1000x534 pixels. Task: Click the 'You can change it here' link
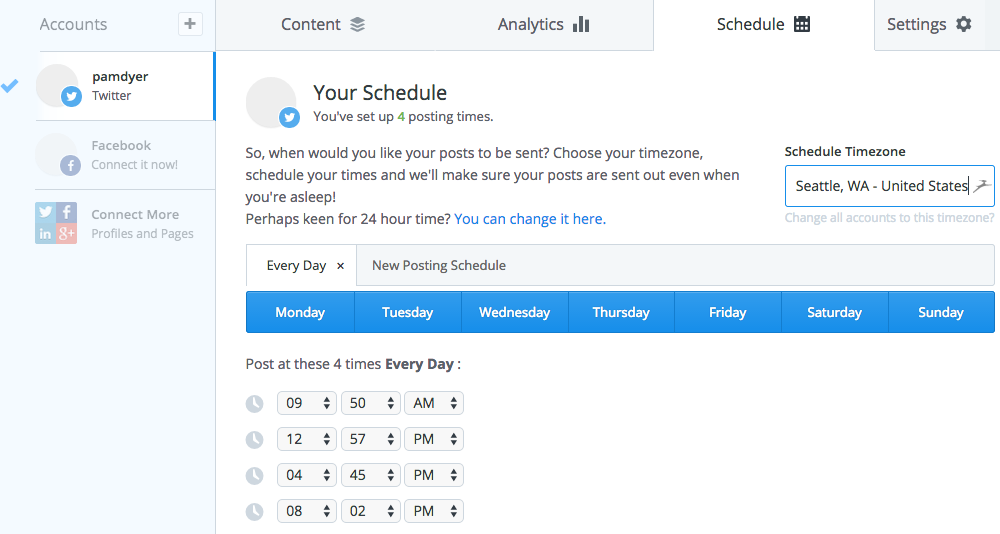(x=530, y=218)
